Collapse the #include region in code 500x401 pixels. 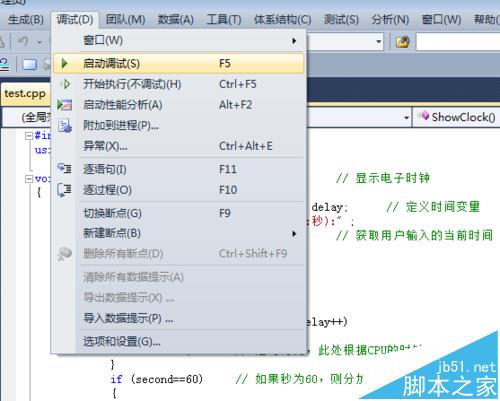[29, 135]
